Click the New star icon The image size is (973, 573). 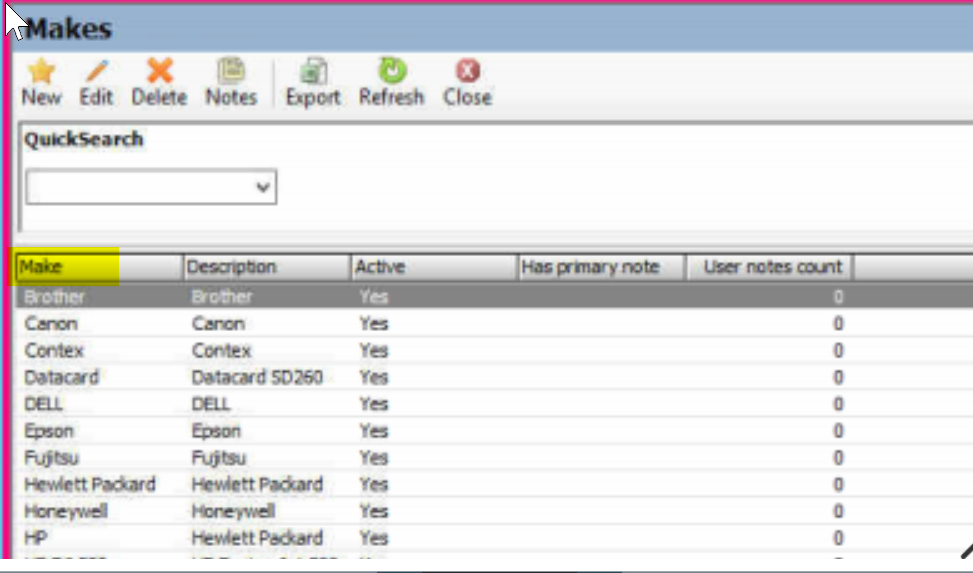(42, 71)
